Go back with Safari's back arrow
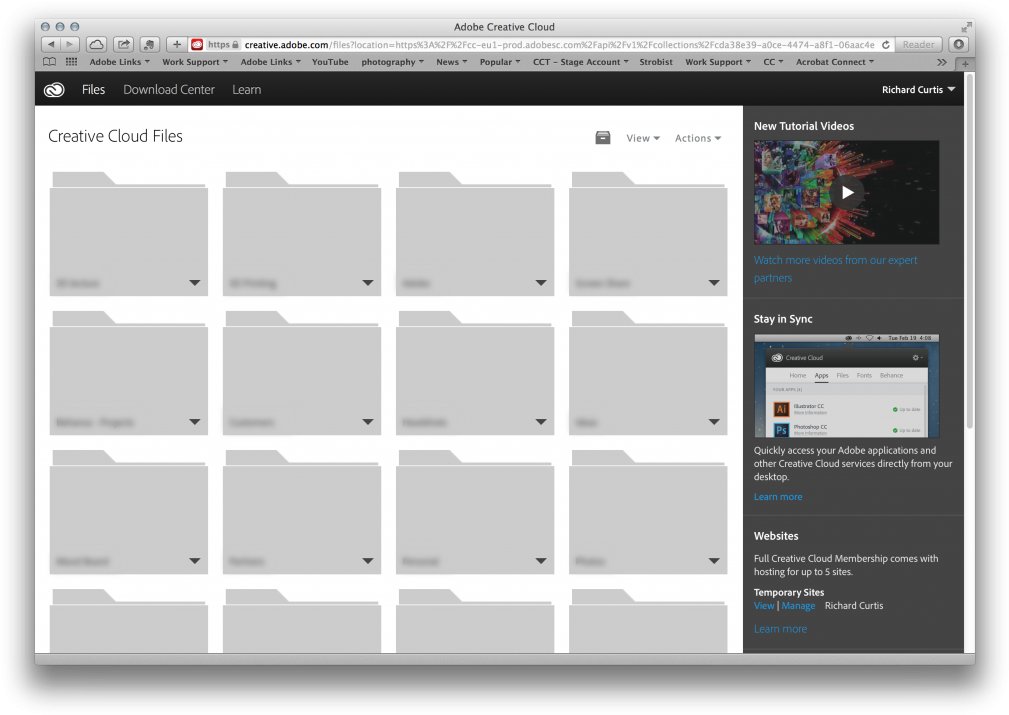 point(51,44)
